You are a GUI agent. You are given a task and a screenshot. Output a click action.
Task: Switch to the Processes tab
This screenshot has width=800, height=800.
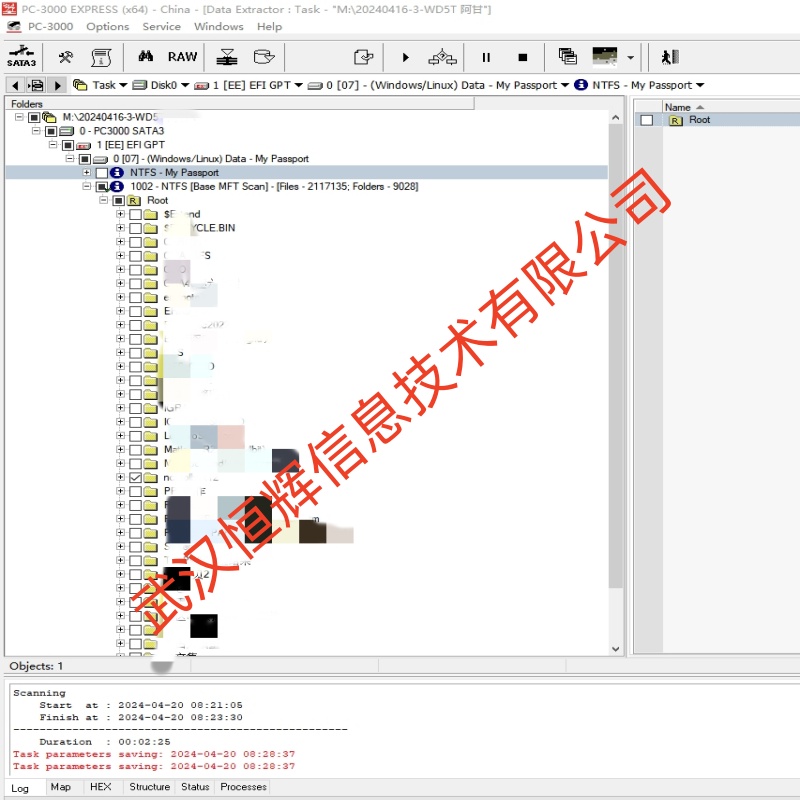[x=243, y=787]
